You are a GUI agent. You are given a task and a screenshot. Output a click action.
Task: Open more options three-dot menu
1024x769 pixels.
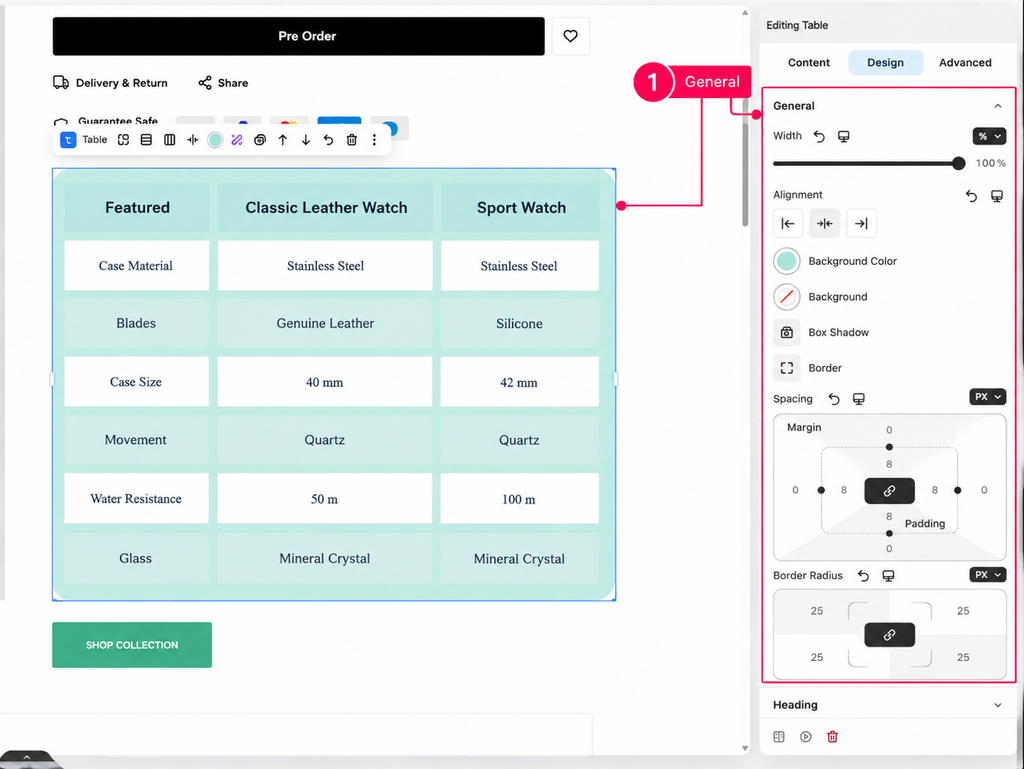click(x=374, y=140)
